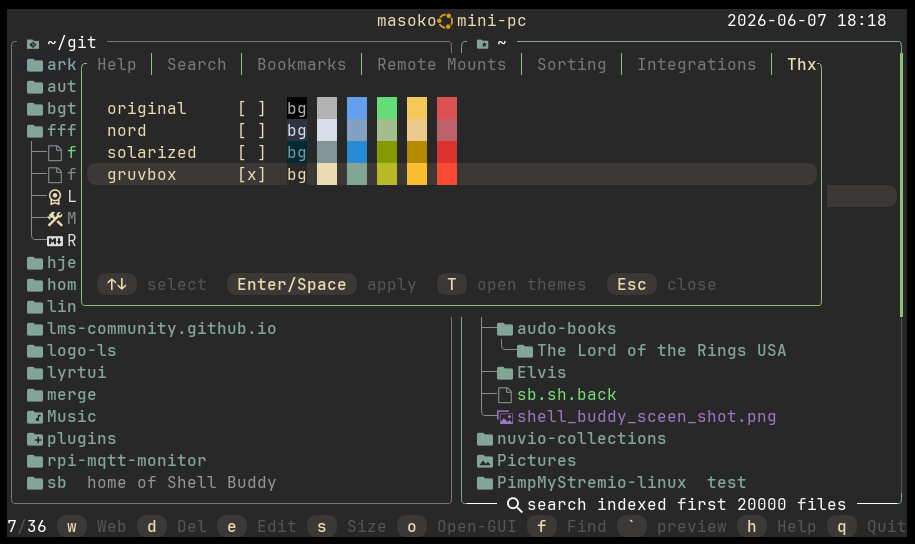915x544 pixels.
Task: Switch to the Search tab
Action: click(197, 64)
